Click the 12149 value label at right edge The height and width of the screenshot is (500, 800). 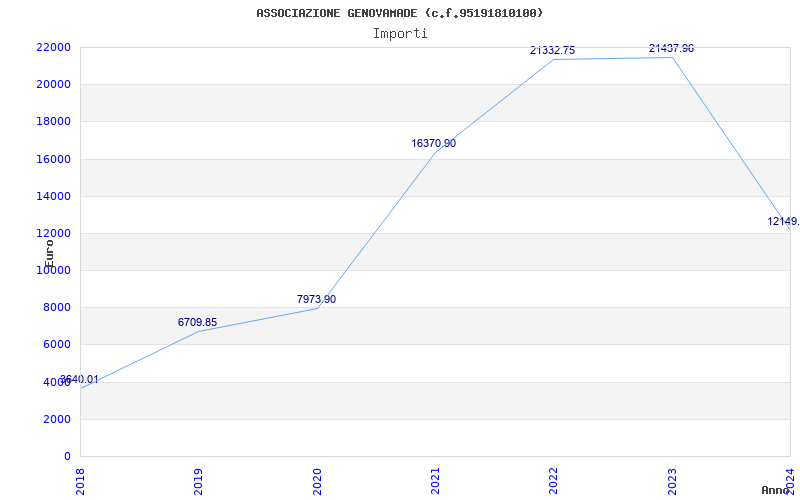coord(782,221)
